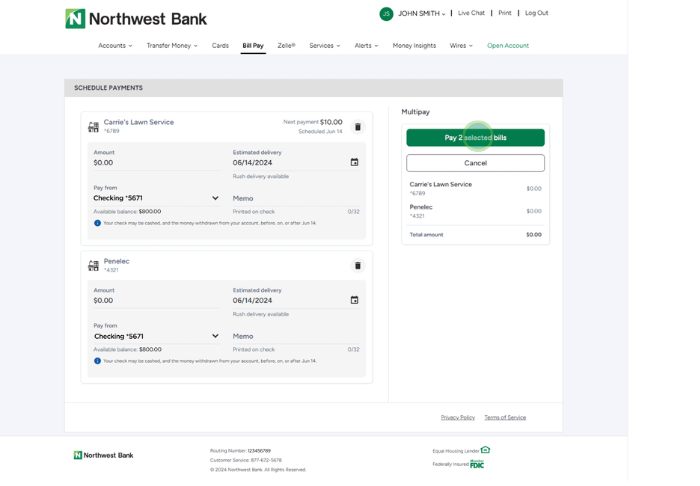This screenshot has height=486, width=700.
Task: Select Money Insights in navigation
Action: pos(414,46)
